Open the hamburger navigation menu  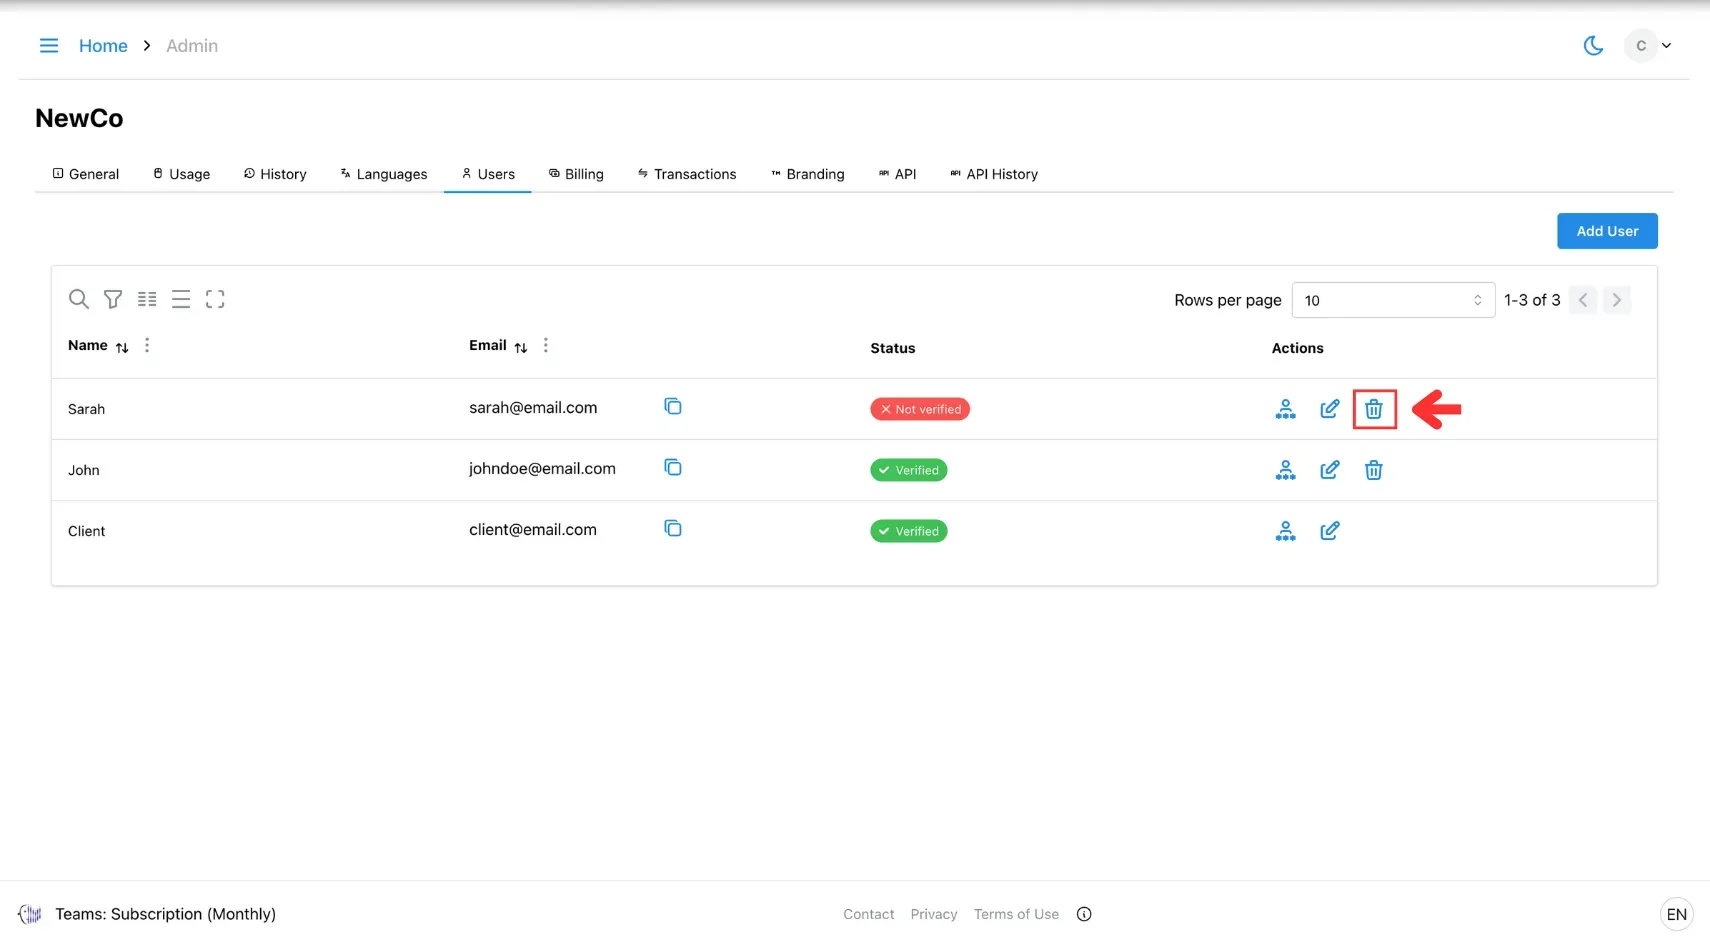(x=48, y=46)
